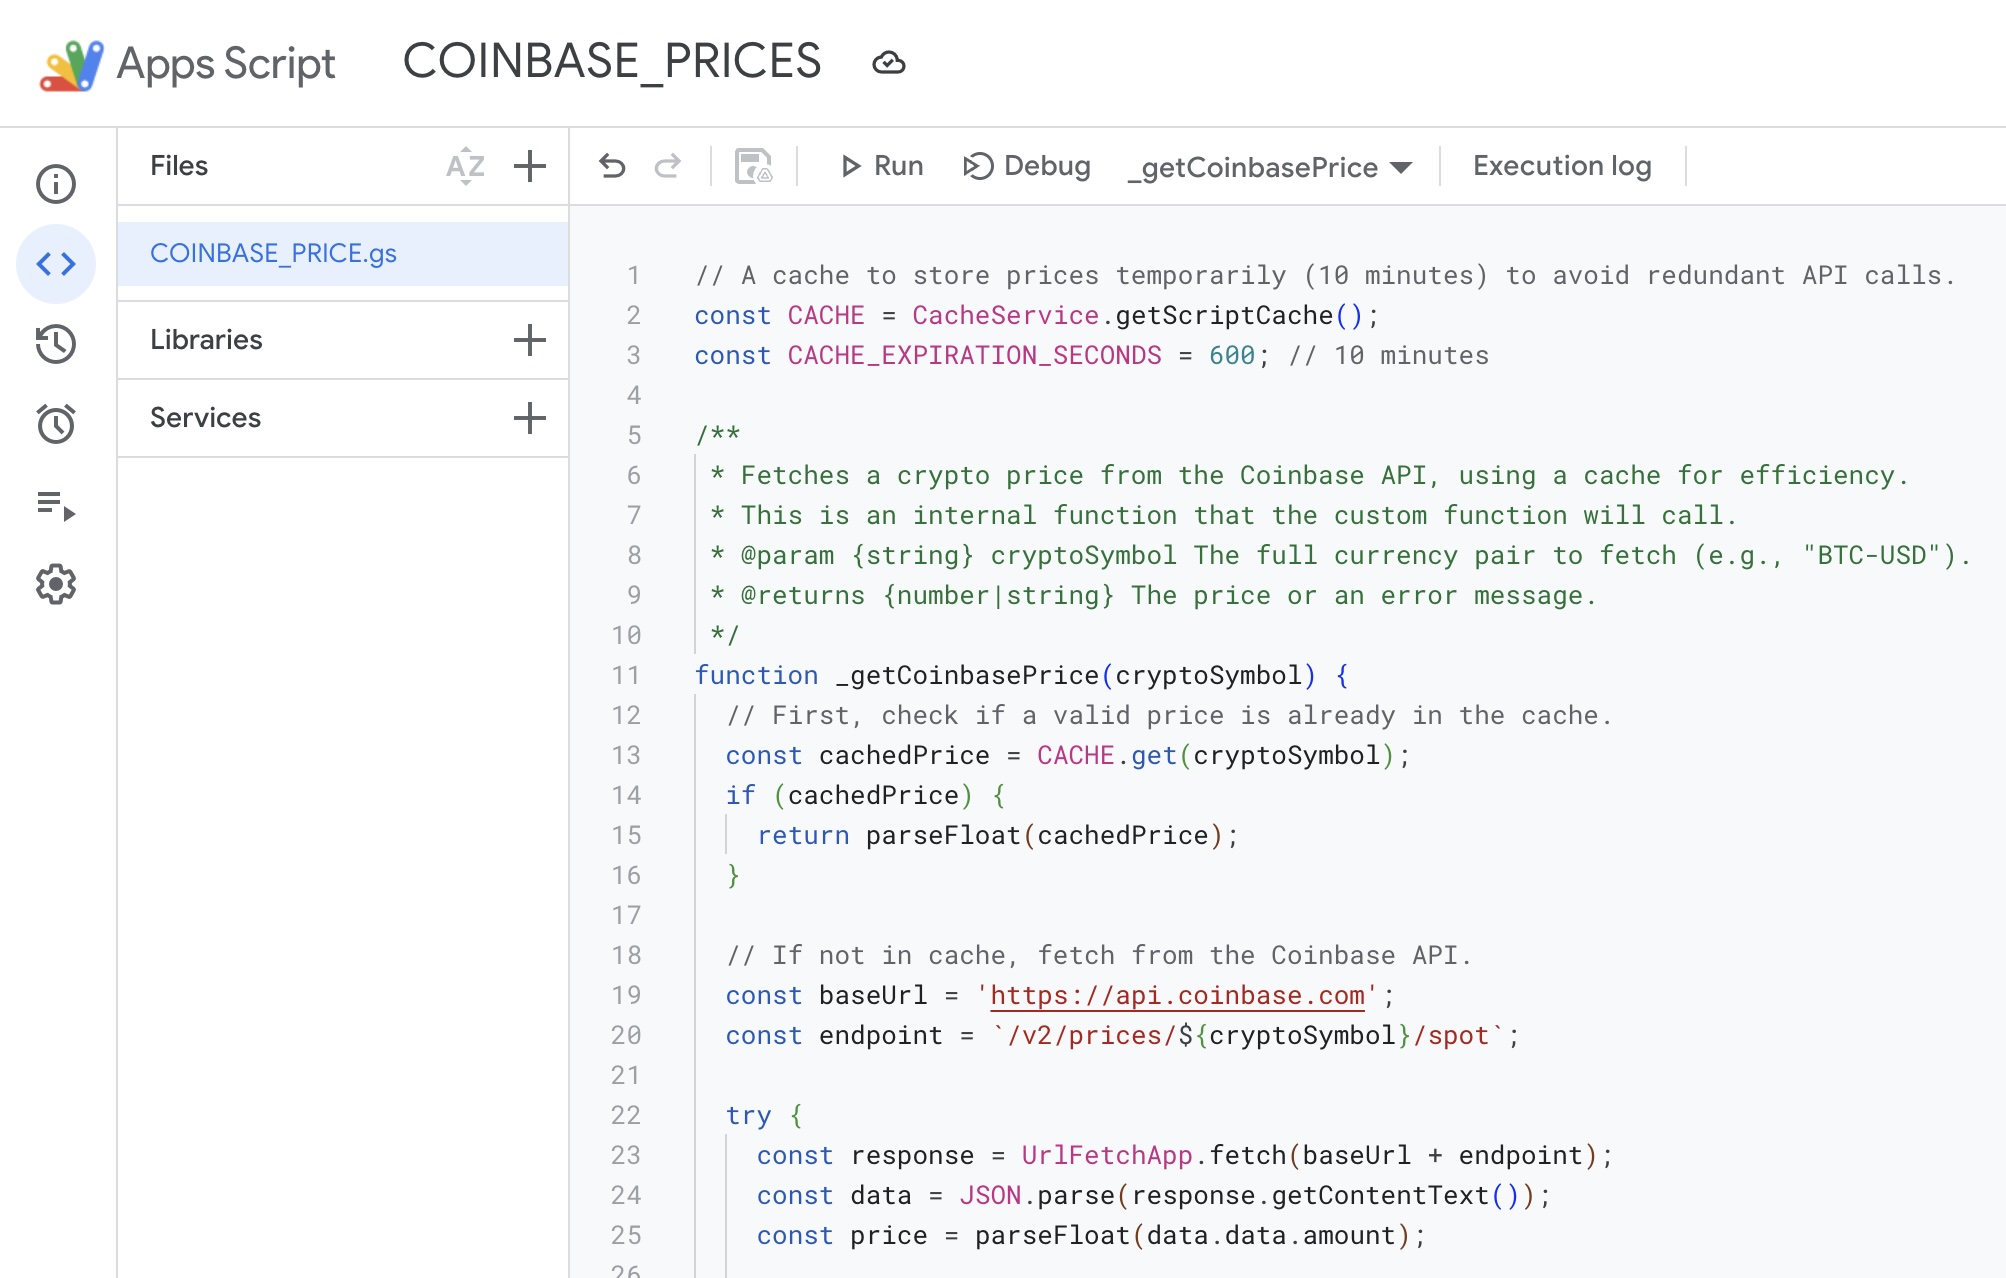Click the first-line cache comment
Viewport: 2006px width, 1278px height.
(1325, 276)
